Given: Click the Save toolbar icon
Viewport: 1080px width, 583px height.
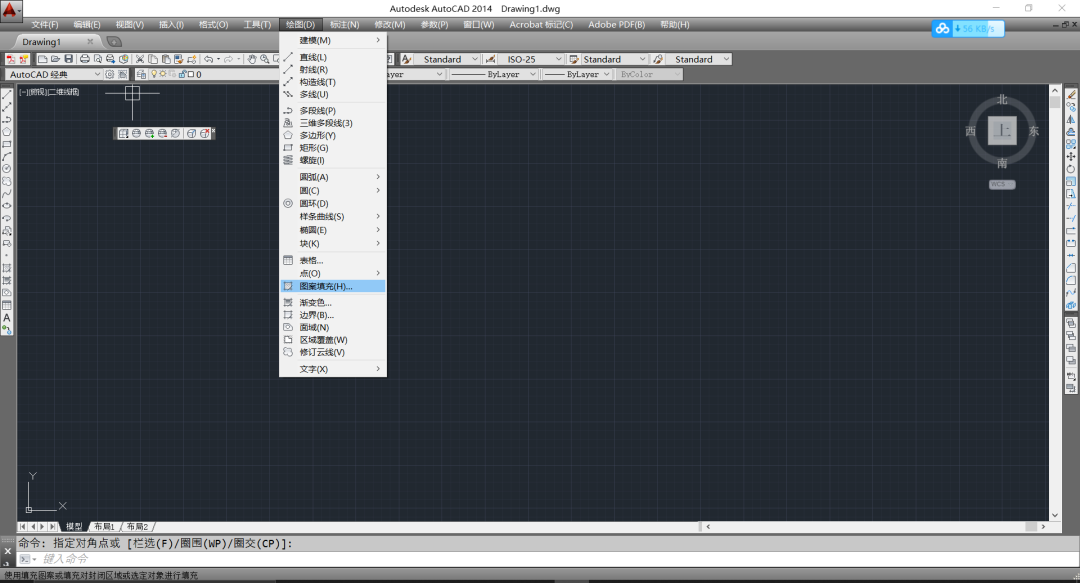Looking at the screenshot, I should tap(68, 59).
